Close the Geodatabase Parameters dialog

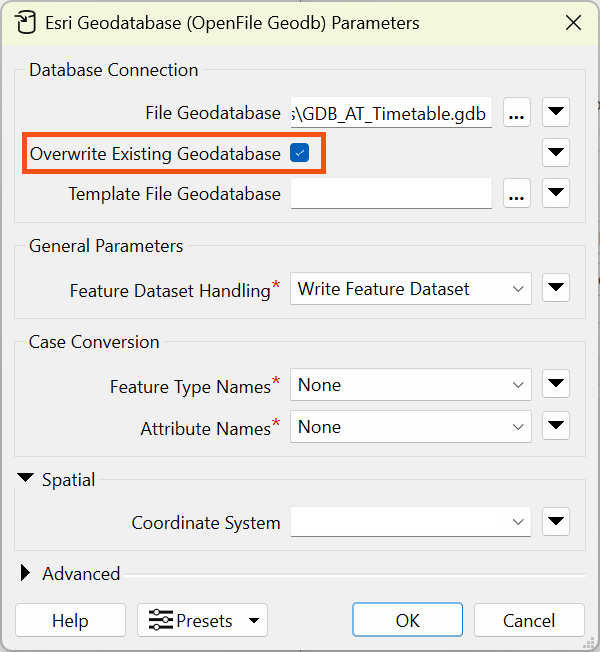[573, 23]
